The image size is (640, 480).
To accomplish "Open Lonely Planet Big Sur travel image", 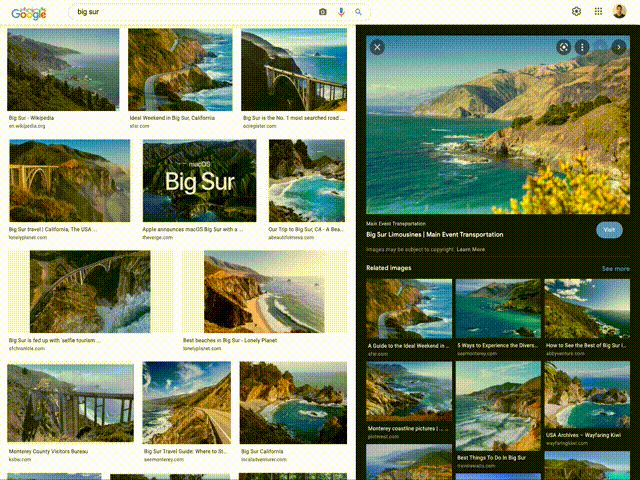I will point(70,181).
